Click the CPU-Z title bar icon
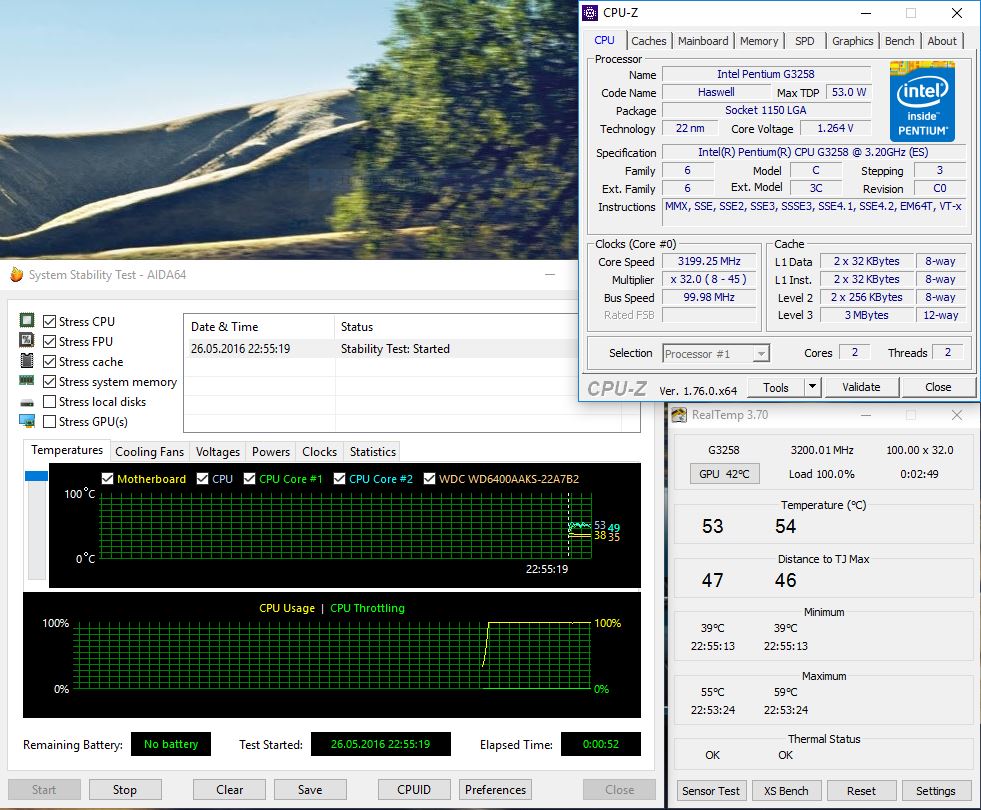This screenshot has height=810, width=981. pos(591,13)
